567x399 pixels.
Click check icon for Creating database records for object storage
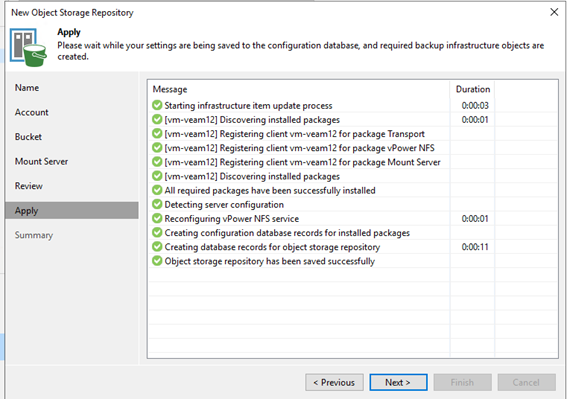coord(157,246)
